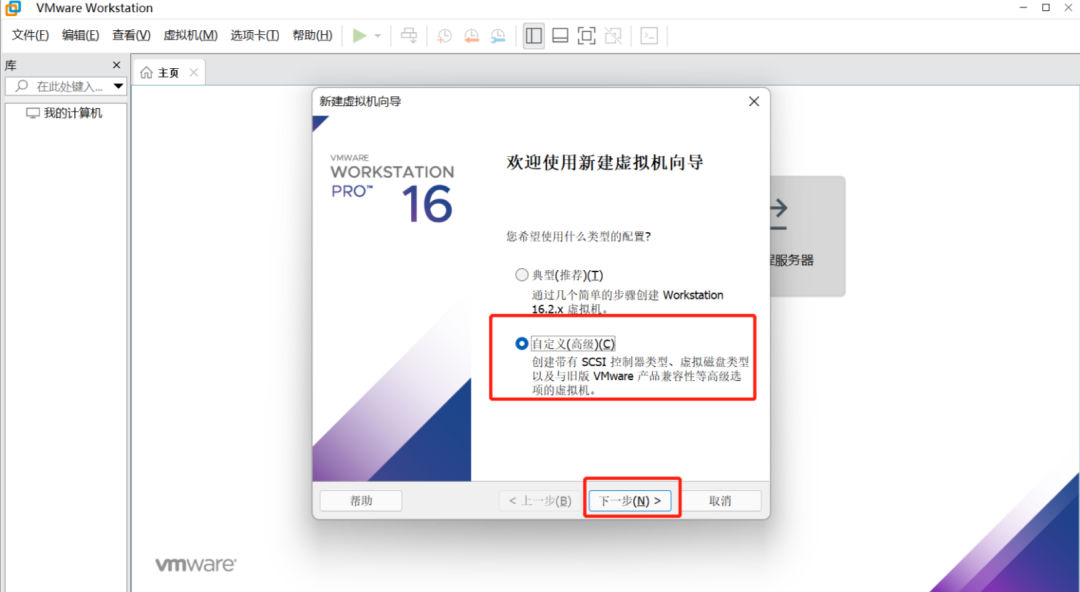The width and height of the screenshot is (1080, 592).
Task: Toggle the thumbnail bar view icon
Action: 560,36
